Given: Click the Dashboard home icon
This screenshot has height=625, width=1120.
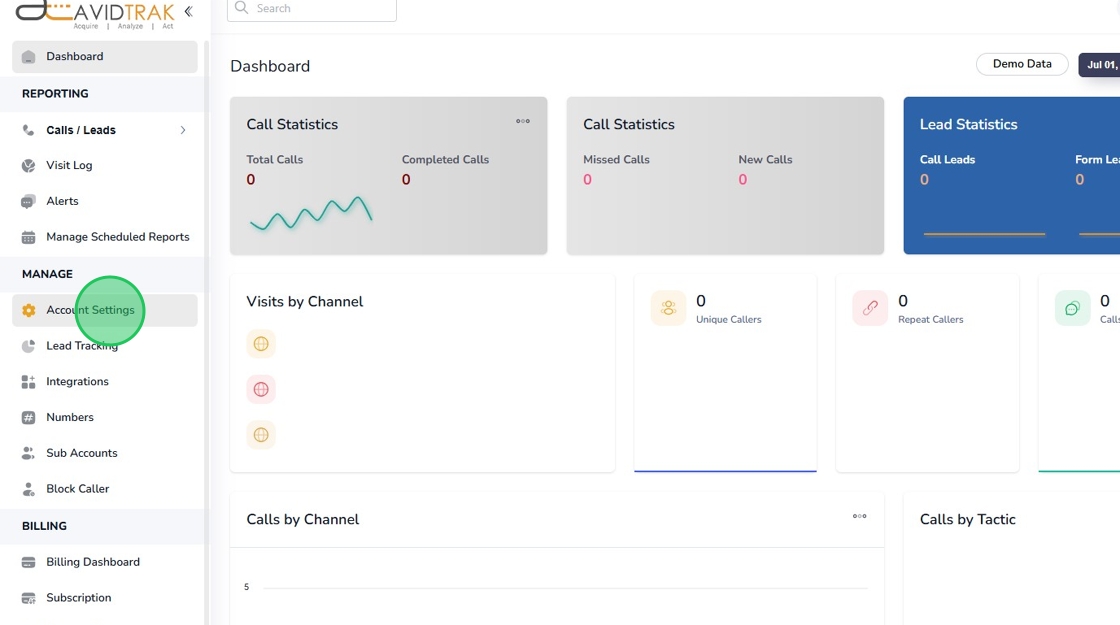Looking at the screenshot, I should 29,56.
